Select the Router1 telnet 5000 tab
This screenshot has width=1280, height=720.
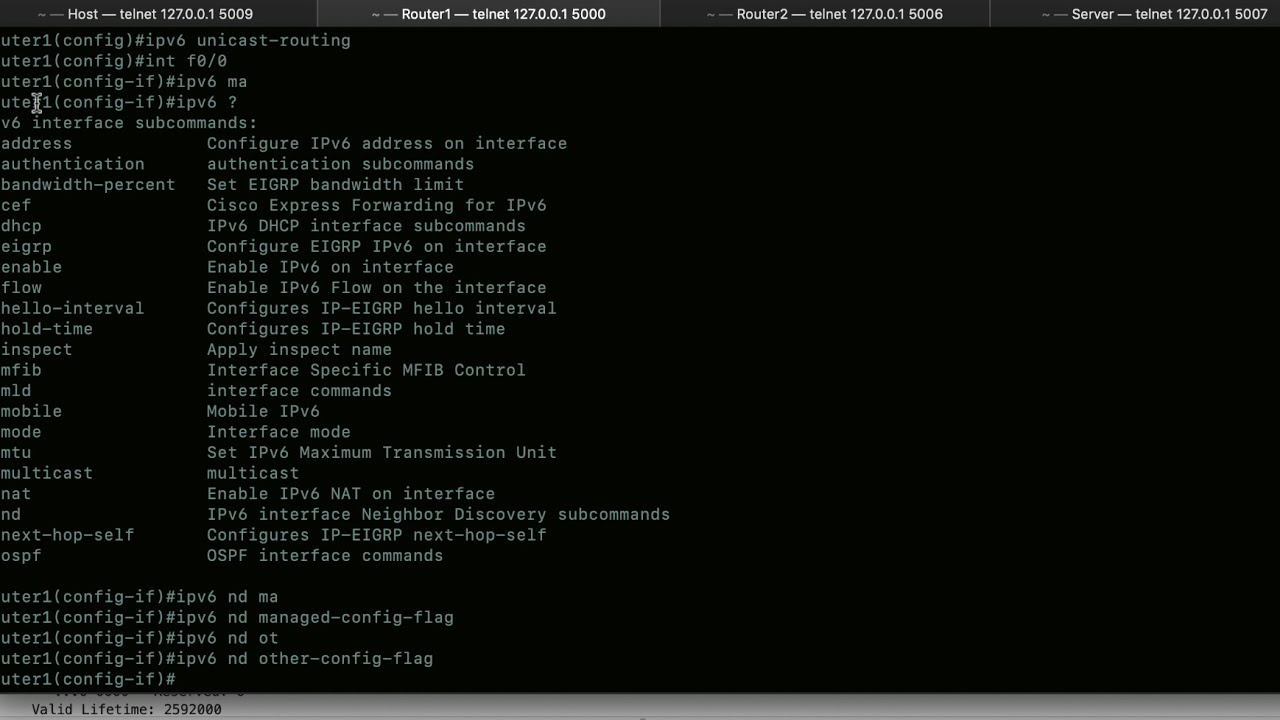[x=488, y=14]
